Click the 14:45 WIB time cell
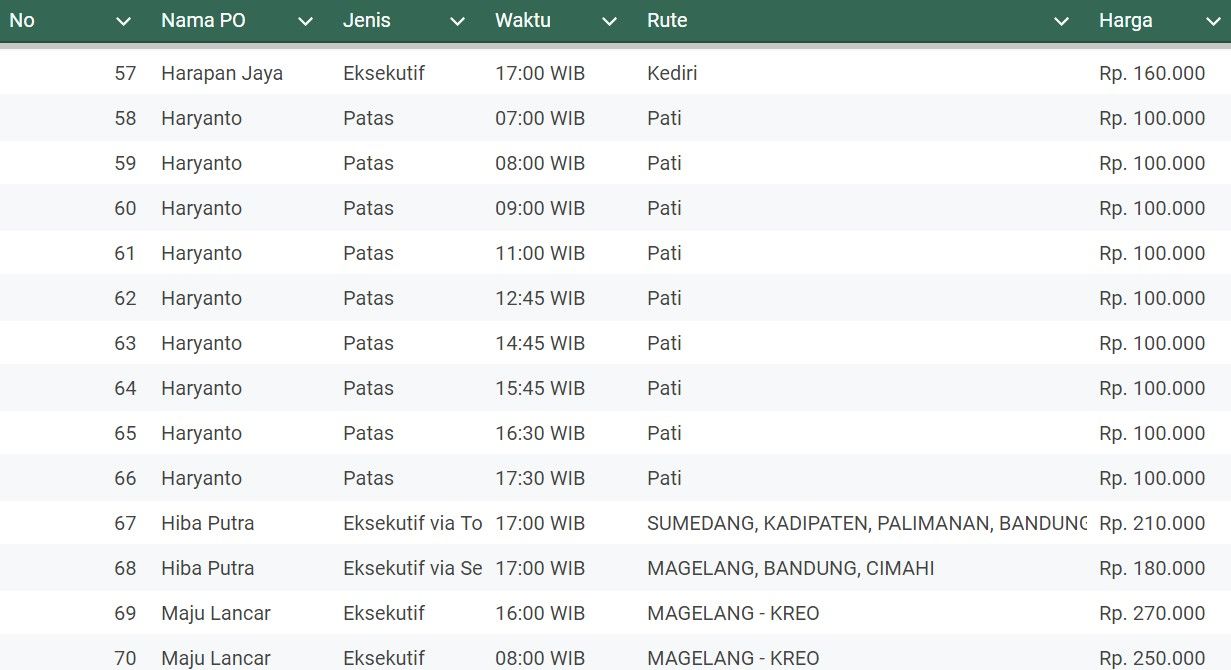 (540, 343)
